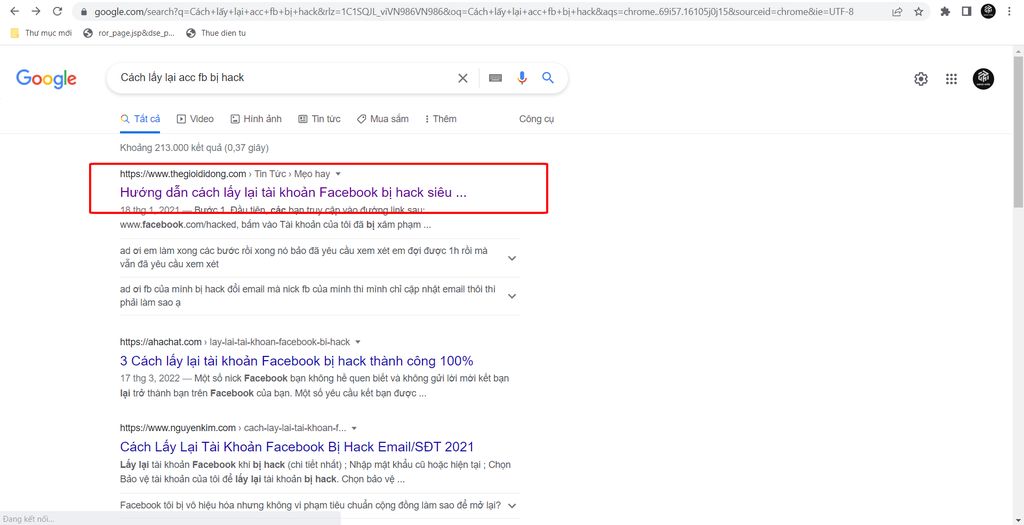
Task: Expand 'Facebook tôi bị vô hiệu hóa' question
Action: click(x=512, y=506)
